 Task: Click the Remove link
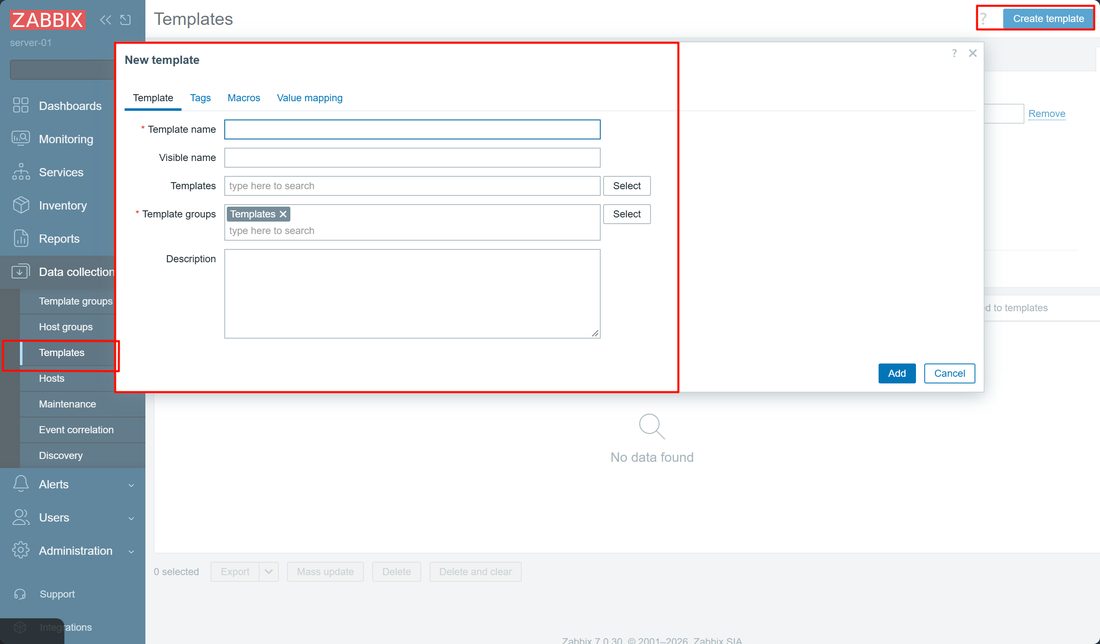(x=1047, y=114)
